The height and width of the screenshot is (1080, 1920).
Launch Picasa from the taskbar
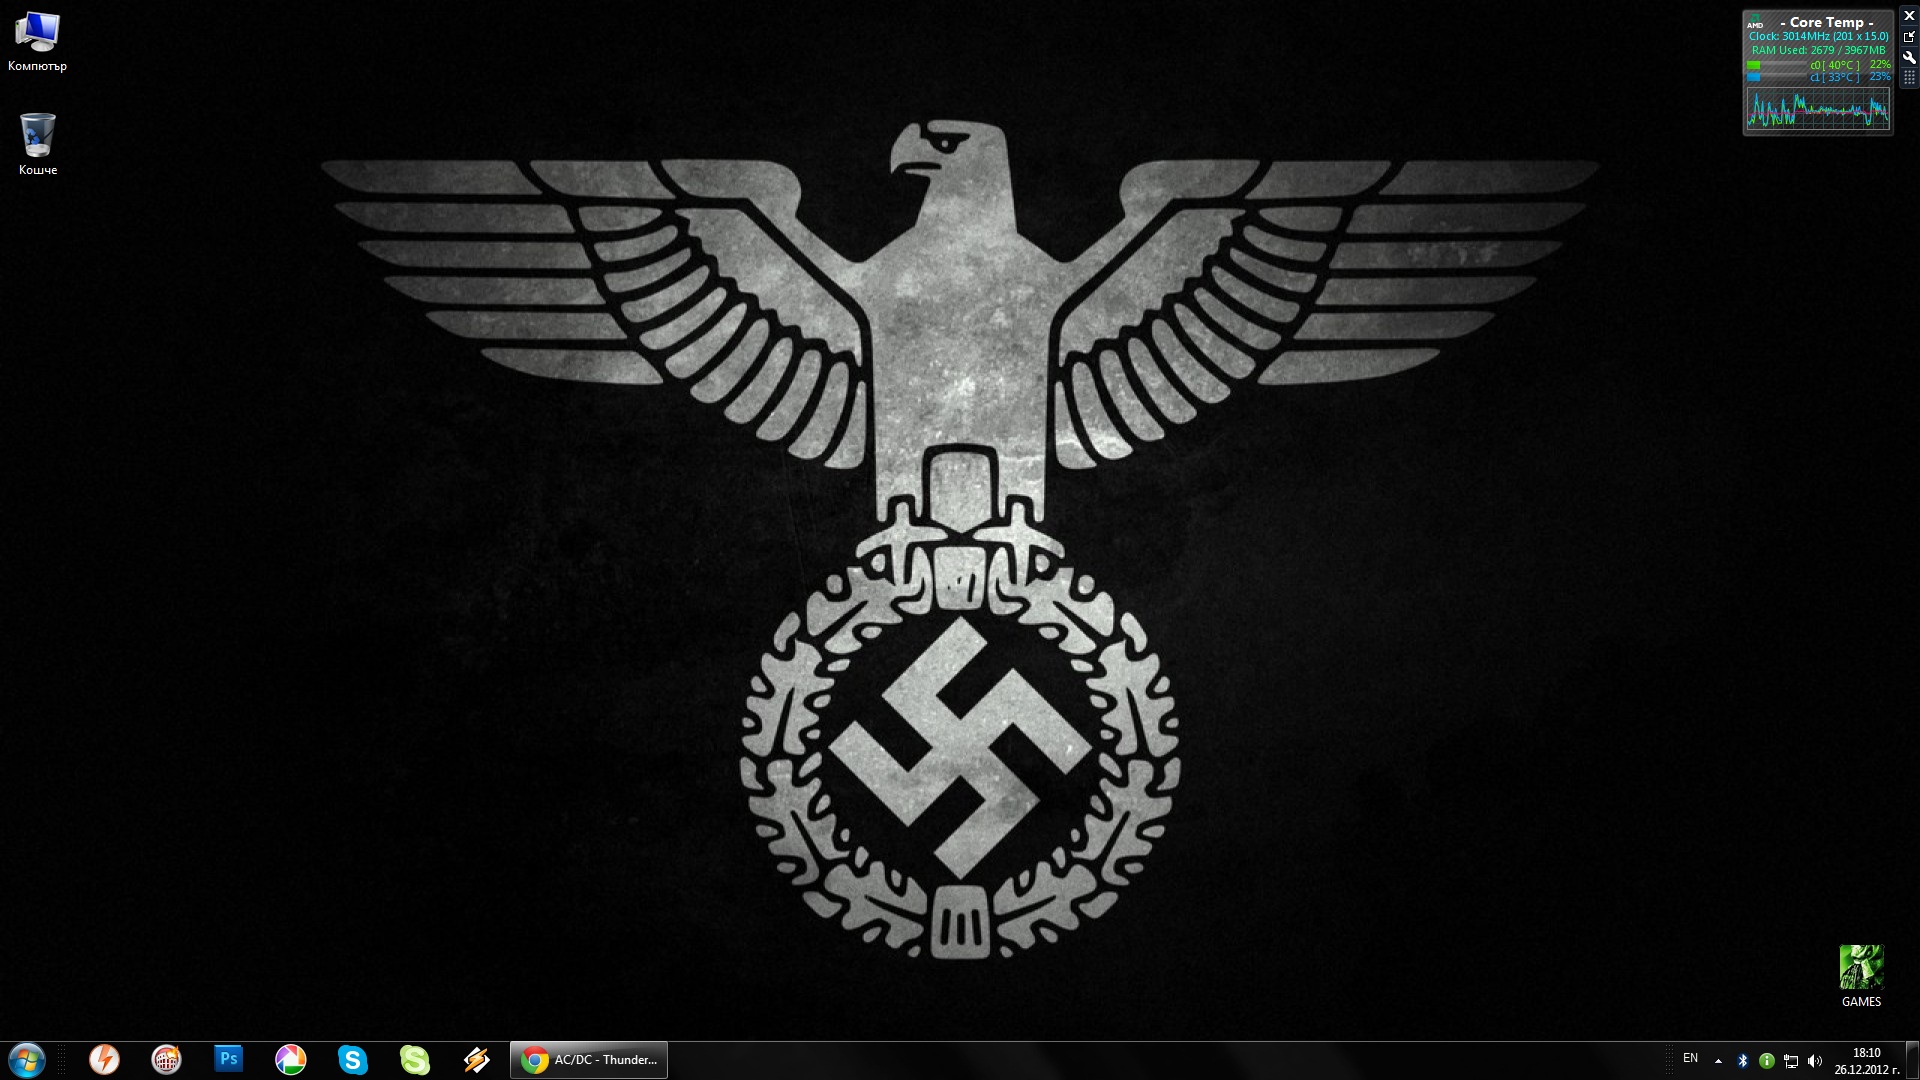tap(290, 1060)
